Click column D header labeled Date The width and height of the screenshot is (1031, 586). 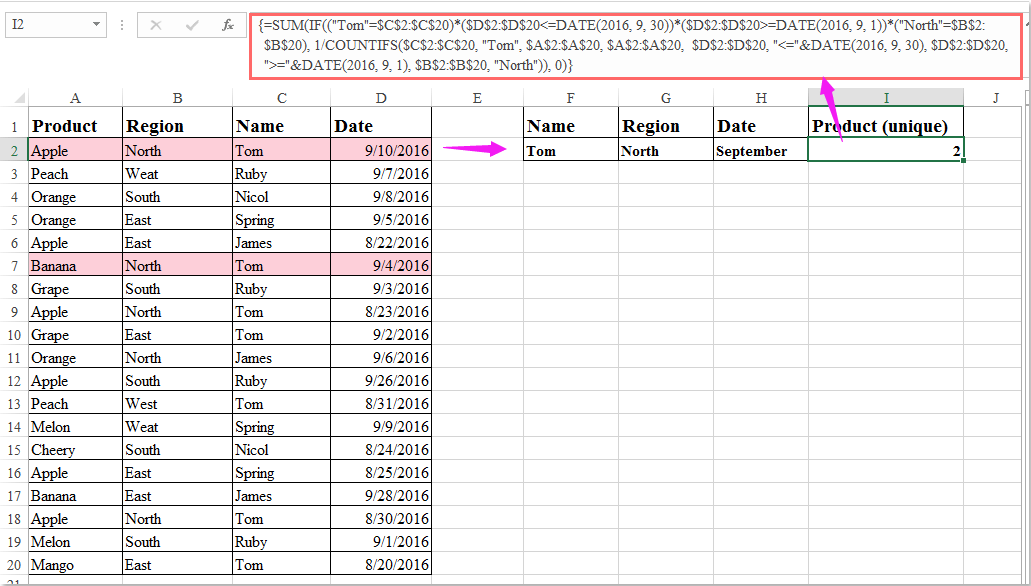pos(381,97)
